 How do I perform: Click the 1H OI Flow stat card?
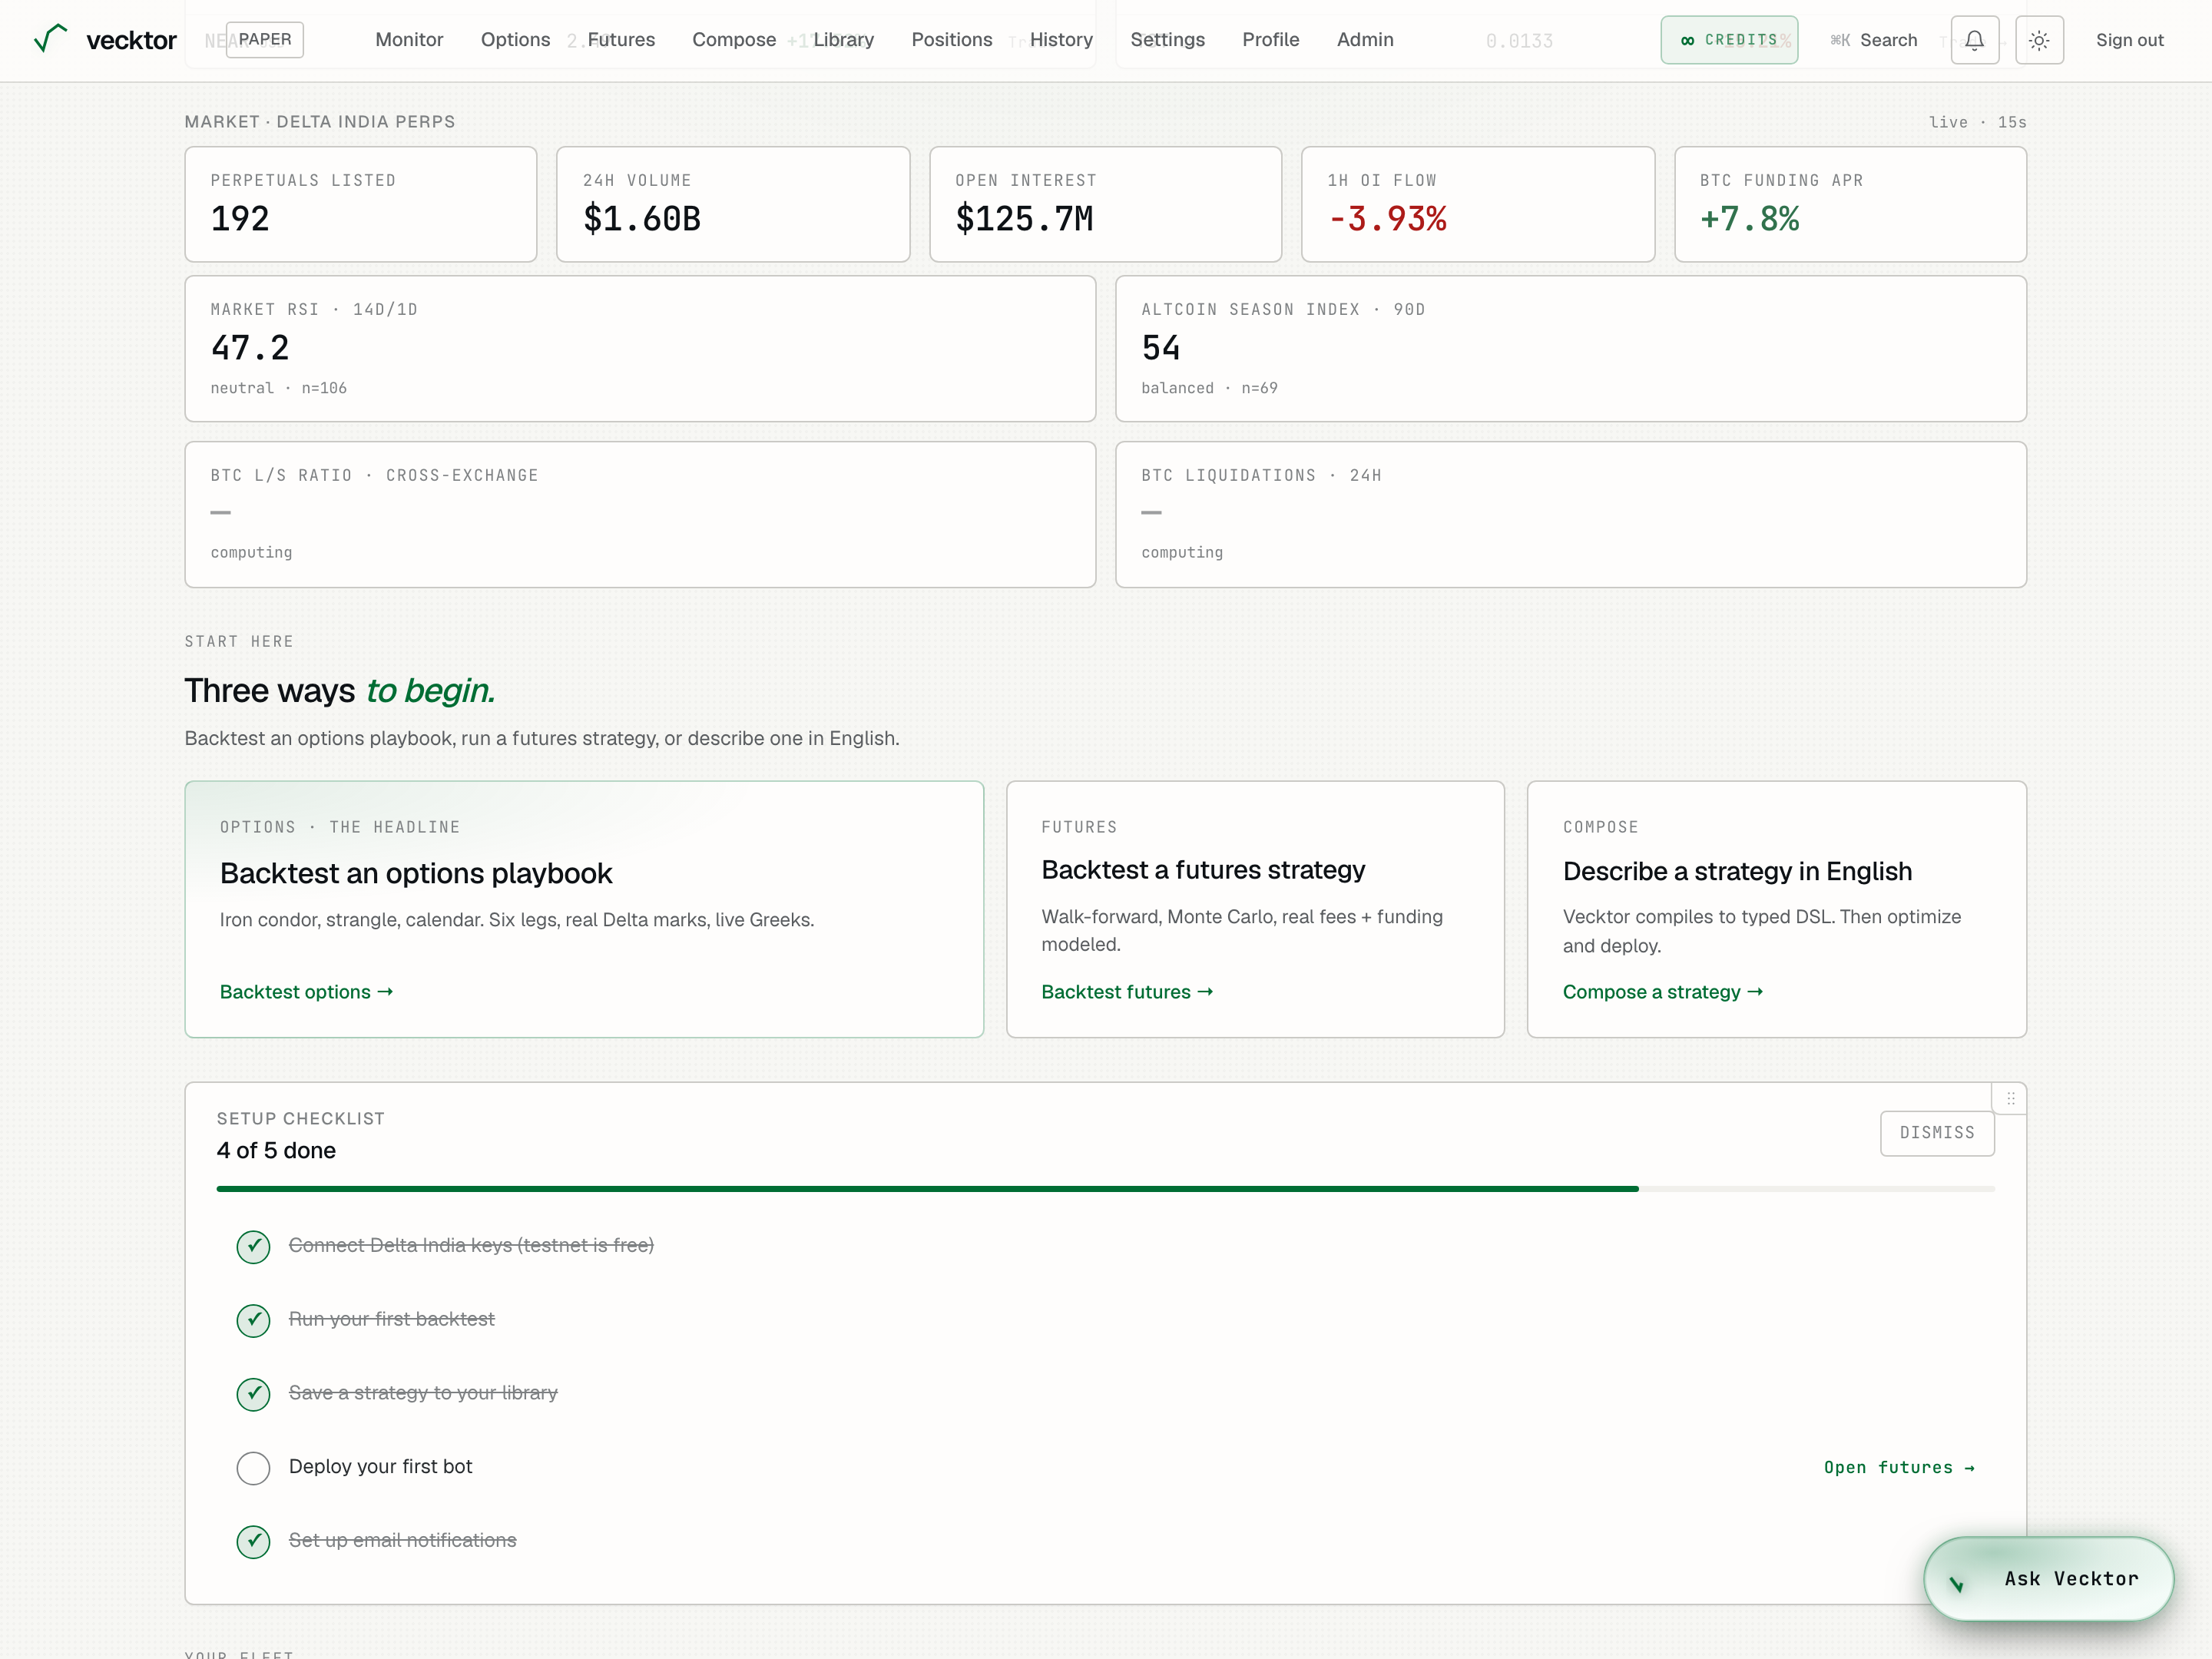pyautogui.click(x=1478, y=204)
